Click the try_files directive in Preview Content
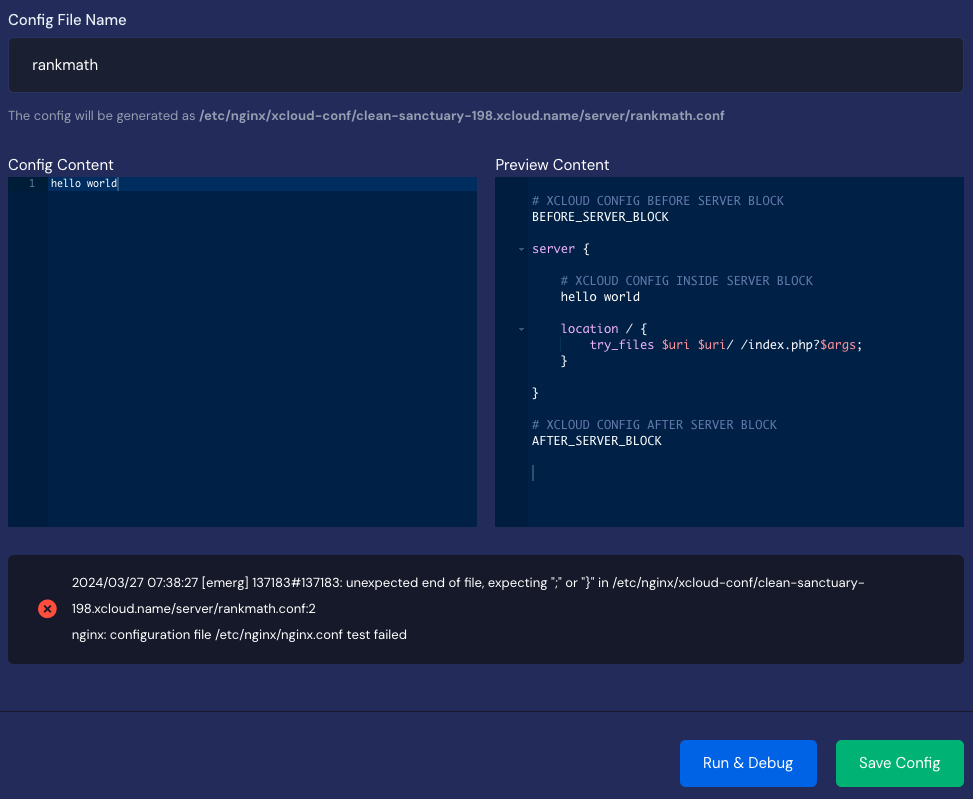Screen dimensions: 973x799 tap(620, 344)
